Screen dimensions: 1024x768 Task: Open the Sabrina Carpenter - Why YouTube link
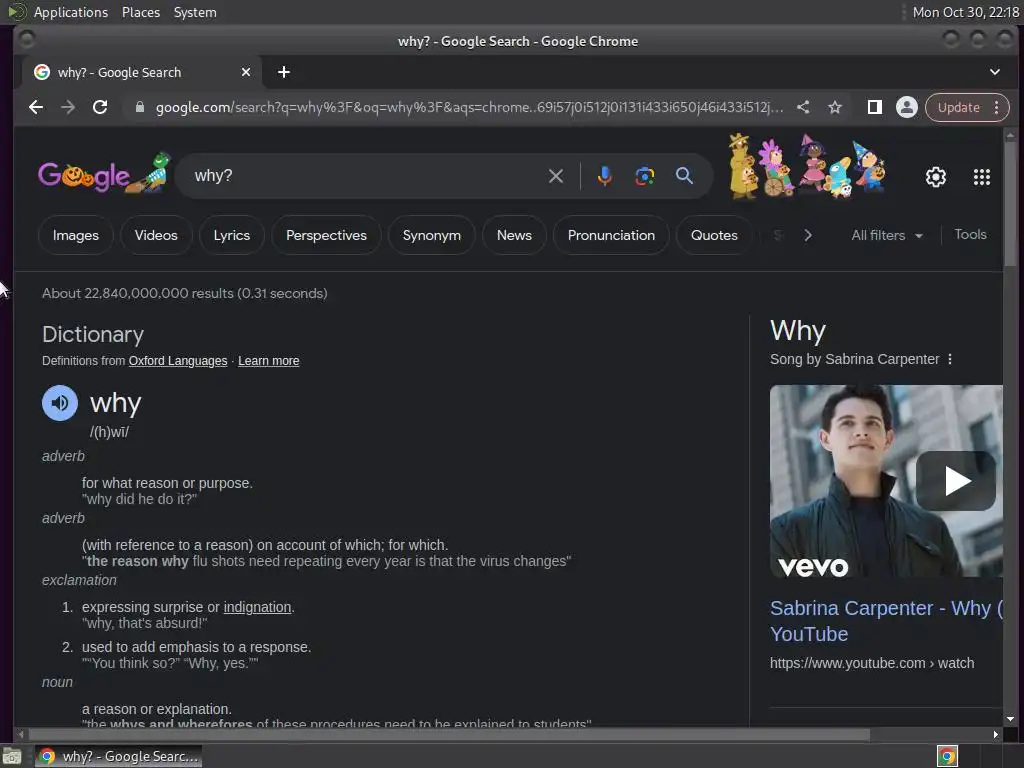[x=886, y=621]
